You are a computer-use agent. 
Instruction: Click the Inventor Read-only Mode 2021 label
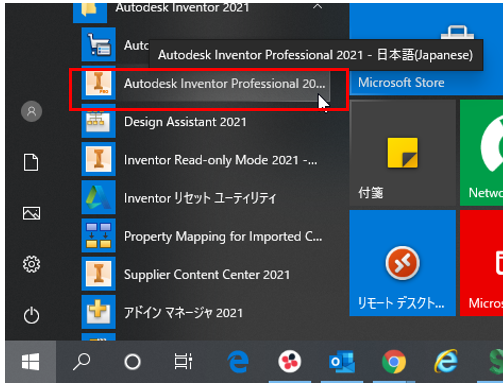click(x=220, y=160)
